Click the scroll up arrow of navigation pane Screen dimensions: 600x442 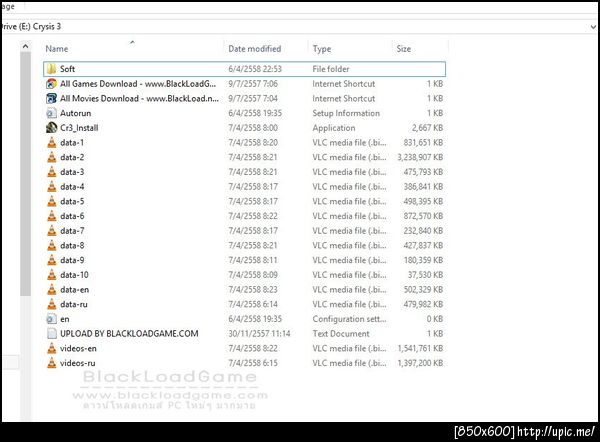tap(25, 47)
